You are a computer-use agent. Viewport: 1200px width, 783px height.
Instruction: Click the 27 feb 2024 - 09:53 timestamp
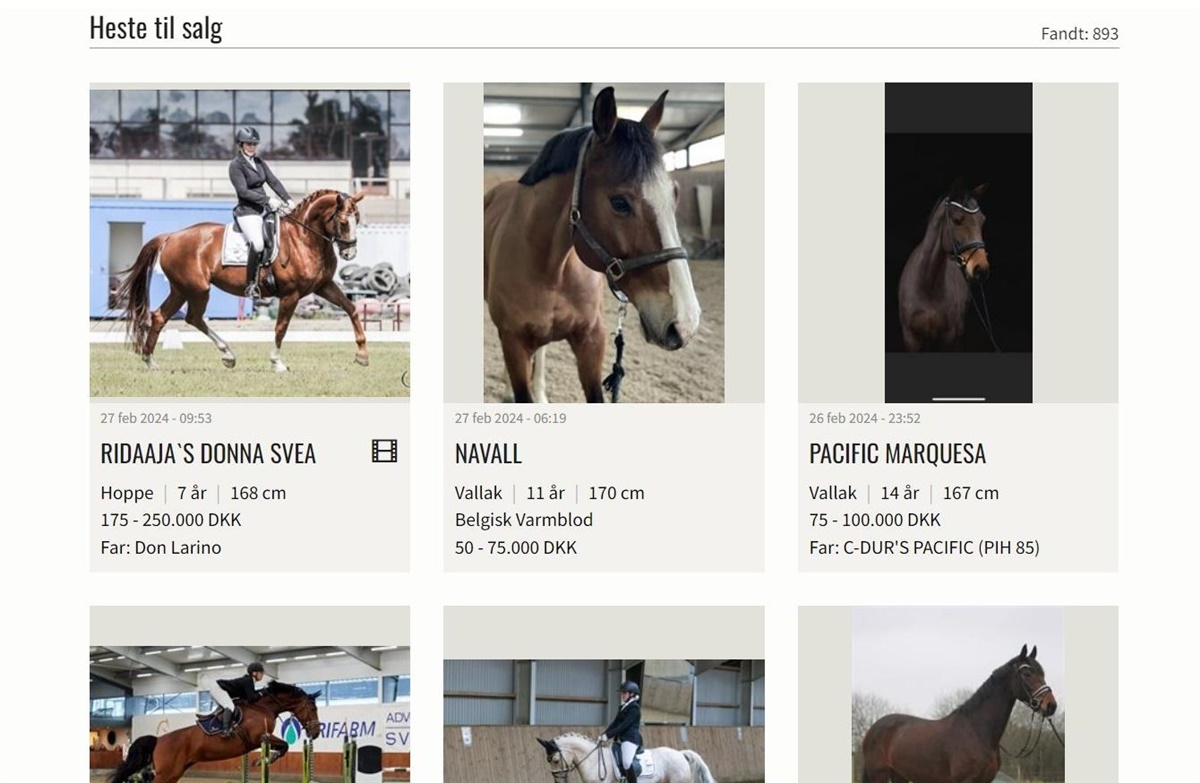click(x=156, y=418)
